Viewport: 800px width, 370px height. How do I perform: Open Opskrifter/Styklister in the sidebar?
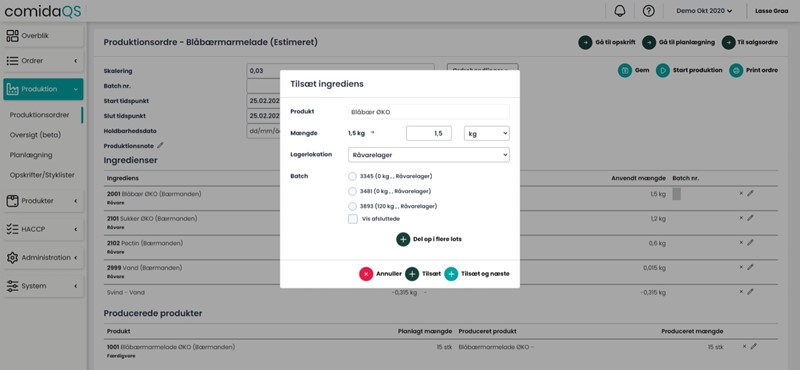coord(42,175)
